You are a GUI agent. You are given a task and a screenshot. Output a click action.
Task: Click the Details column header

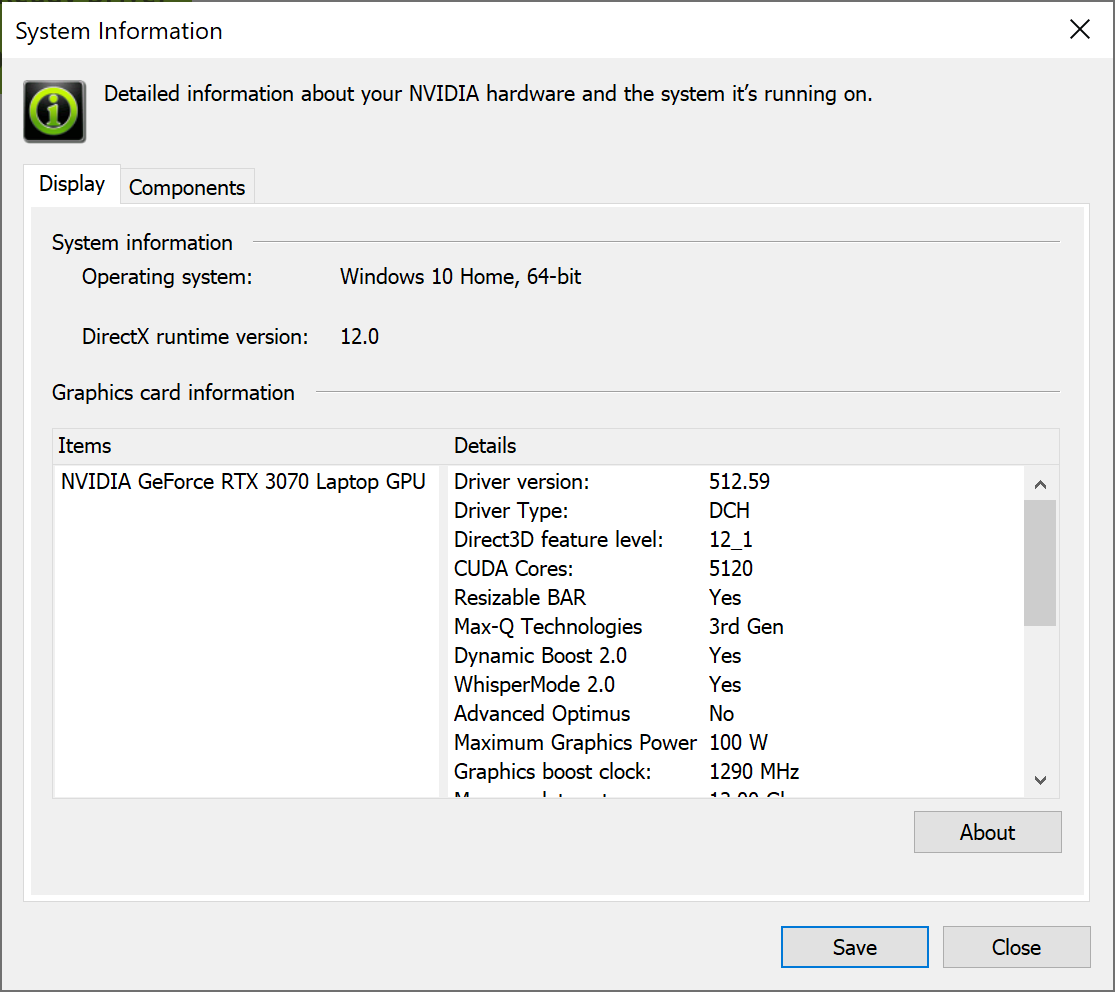tap(754, 446)
